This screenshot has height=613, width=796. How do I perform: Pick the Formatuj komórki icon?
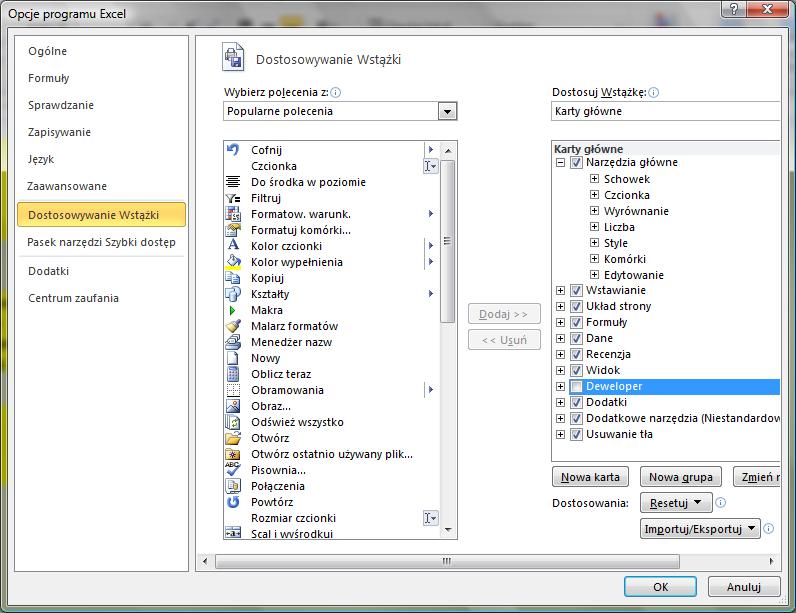pyautogui.click(x=233, y=230)
